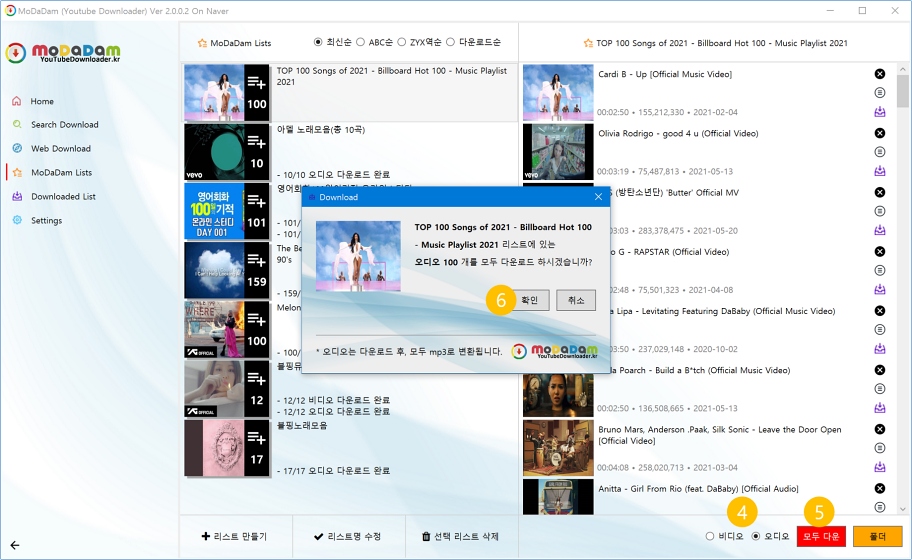The width and height of the screenshot is (912, 560).
Task: Open Web Download in sidebar
Action: coord(61,148)
